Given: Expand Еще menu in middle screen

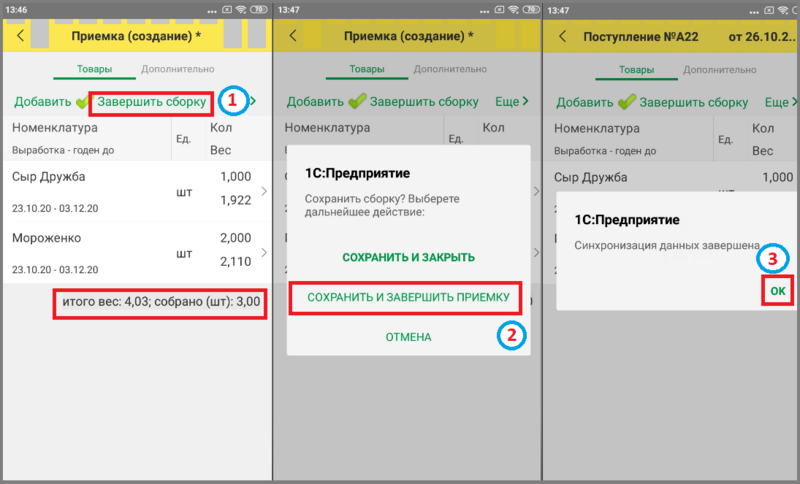Looking at the screenshot, I should (x=511, y=101).
